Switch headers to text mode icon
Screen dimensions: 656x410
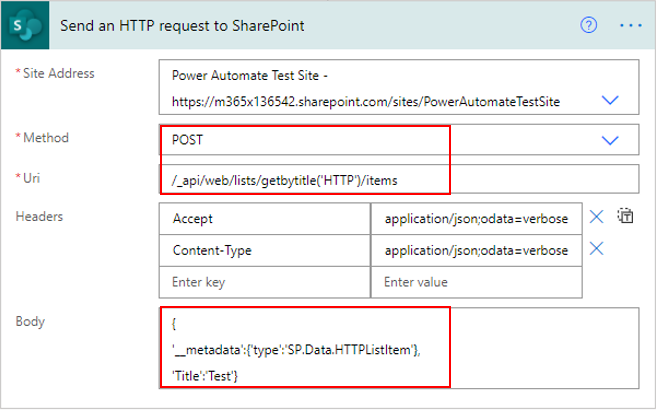coord(625,216)
